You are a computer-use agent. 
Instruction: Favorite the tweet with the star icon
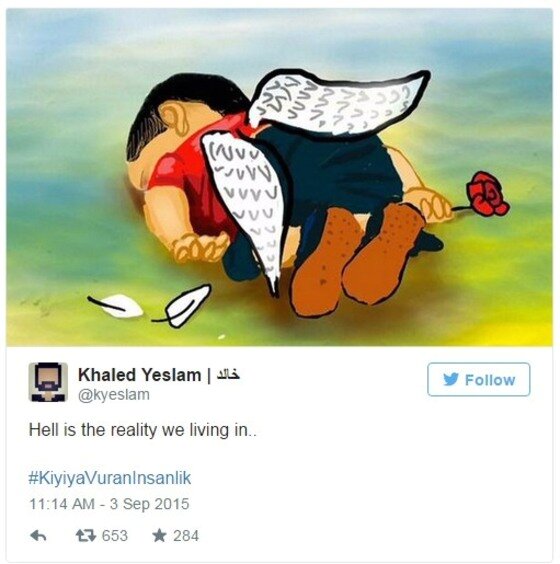click(159, 536)
